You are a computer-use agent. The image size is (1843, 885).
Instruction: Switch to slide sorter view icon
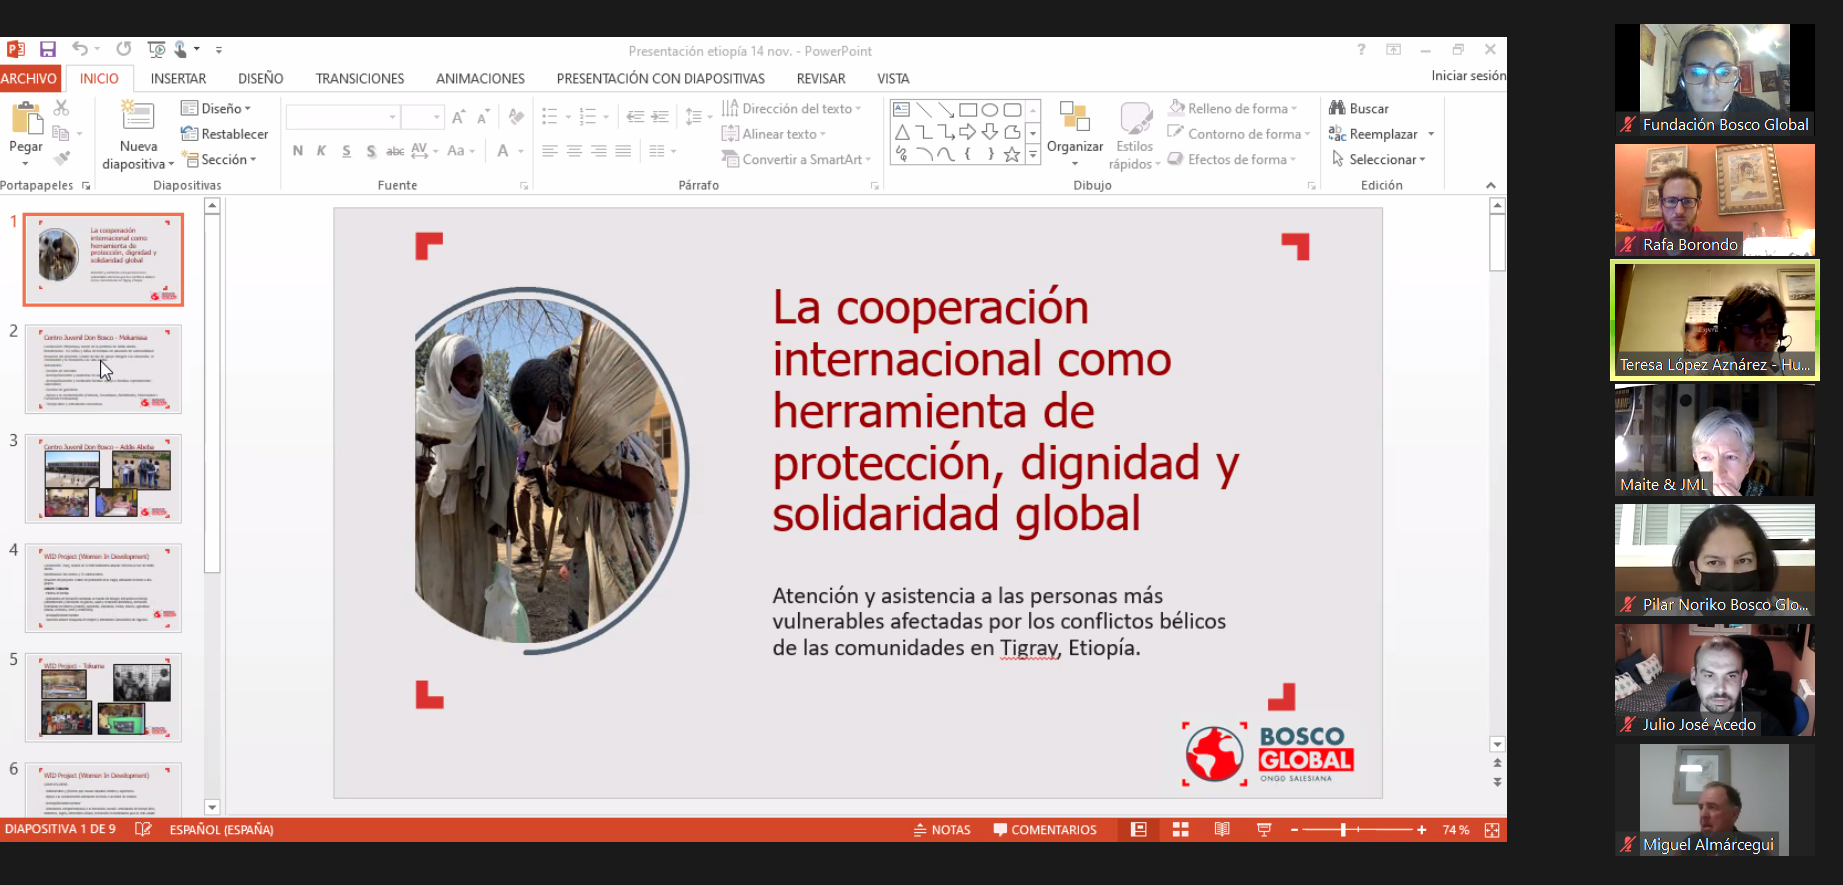pos(1180,830)
